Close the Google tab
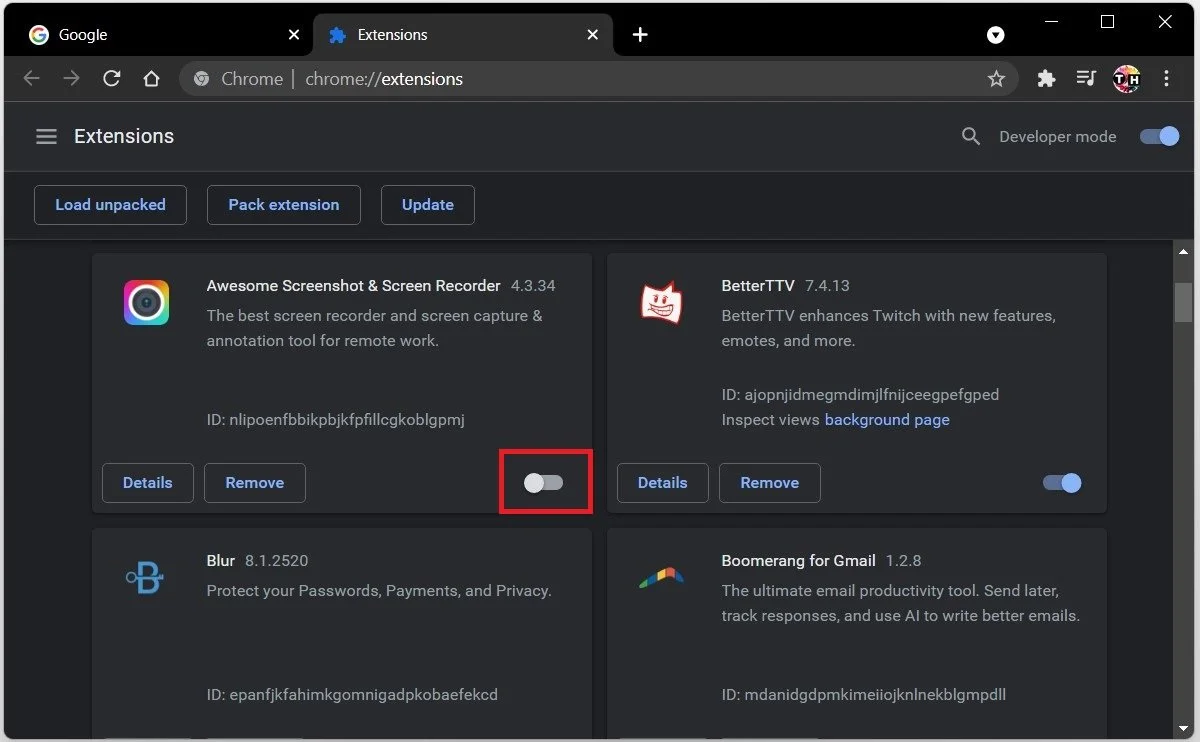1200x742 pixels. 294,35
